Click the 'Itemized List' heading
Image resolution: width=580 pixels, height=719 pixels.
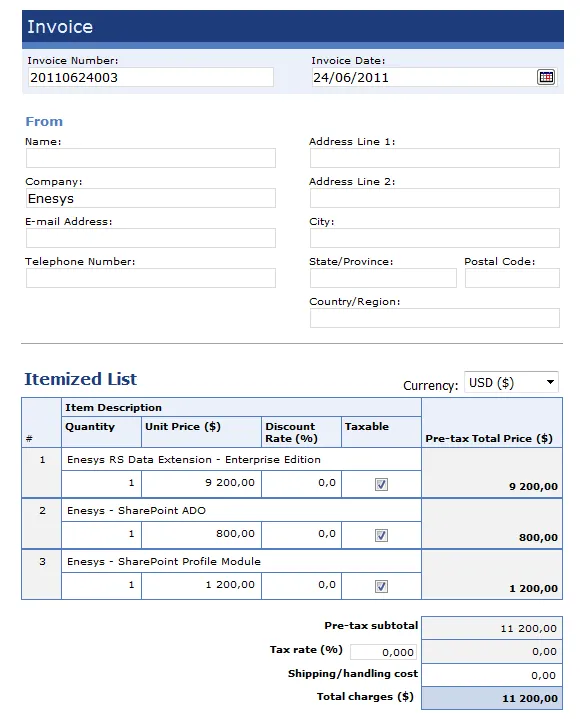point(81,379)
